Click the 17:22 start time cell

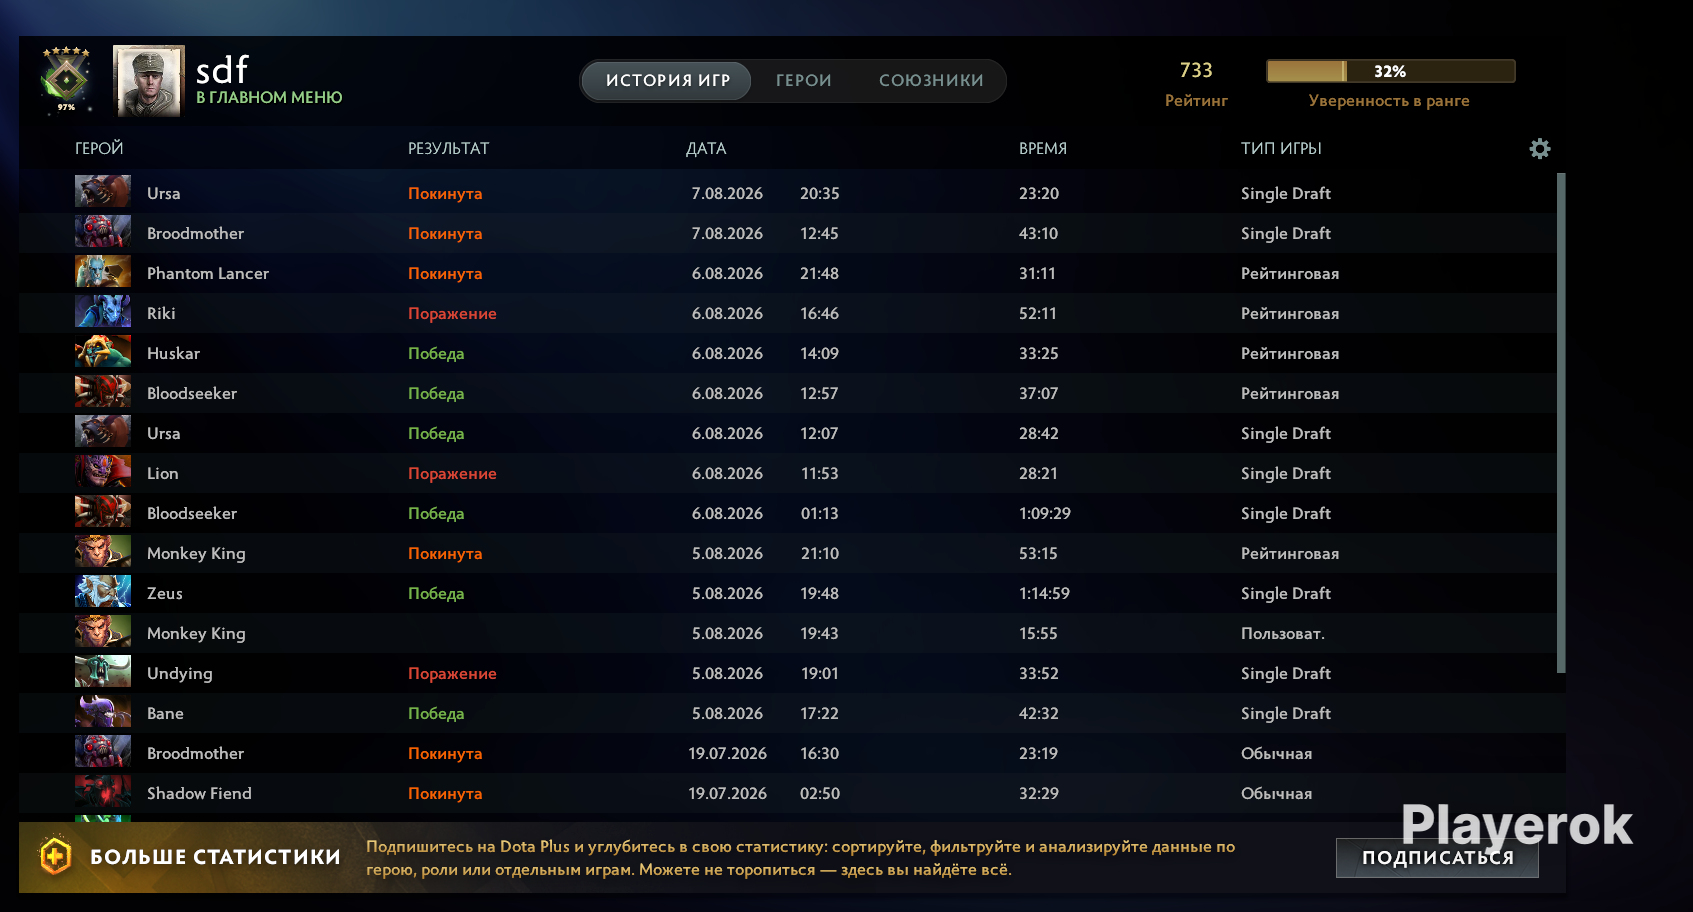[x=820, y=713]
